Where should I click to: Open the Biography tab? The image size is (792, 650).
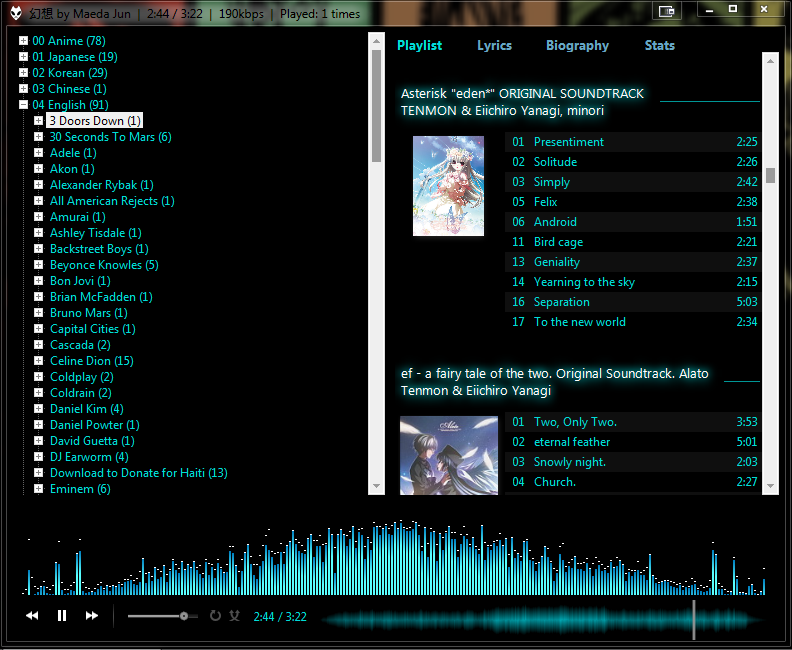pyautogui.click(x=577, y=45)
